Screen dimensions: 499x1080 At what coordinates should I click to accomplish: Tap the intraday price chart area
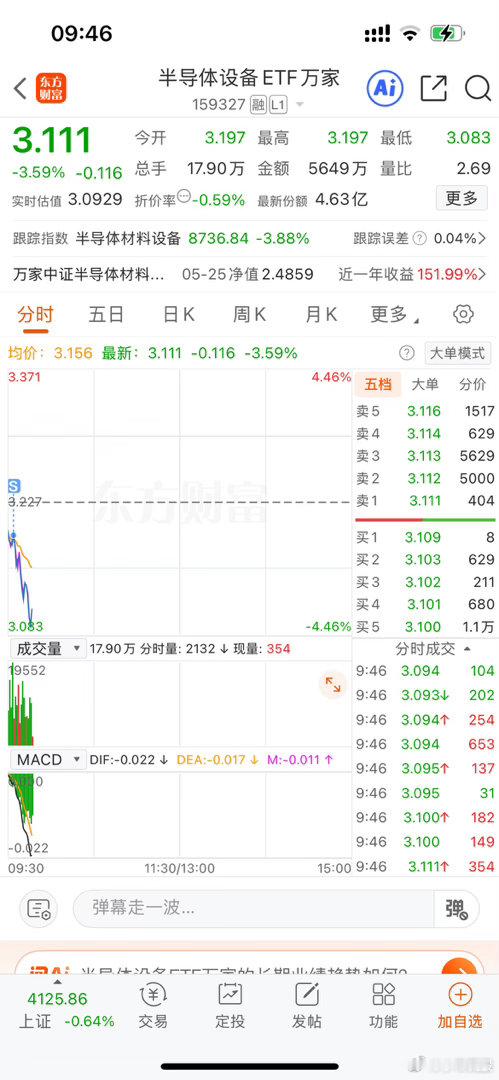point(180,501)
